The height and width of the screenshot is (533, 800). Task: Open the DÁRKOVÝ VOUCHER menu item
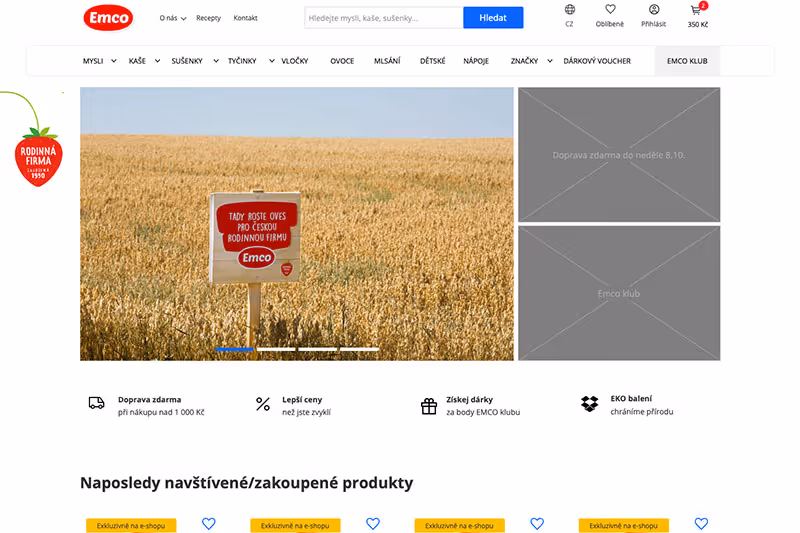tap(597, 61)
